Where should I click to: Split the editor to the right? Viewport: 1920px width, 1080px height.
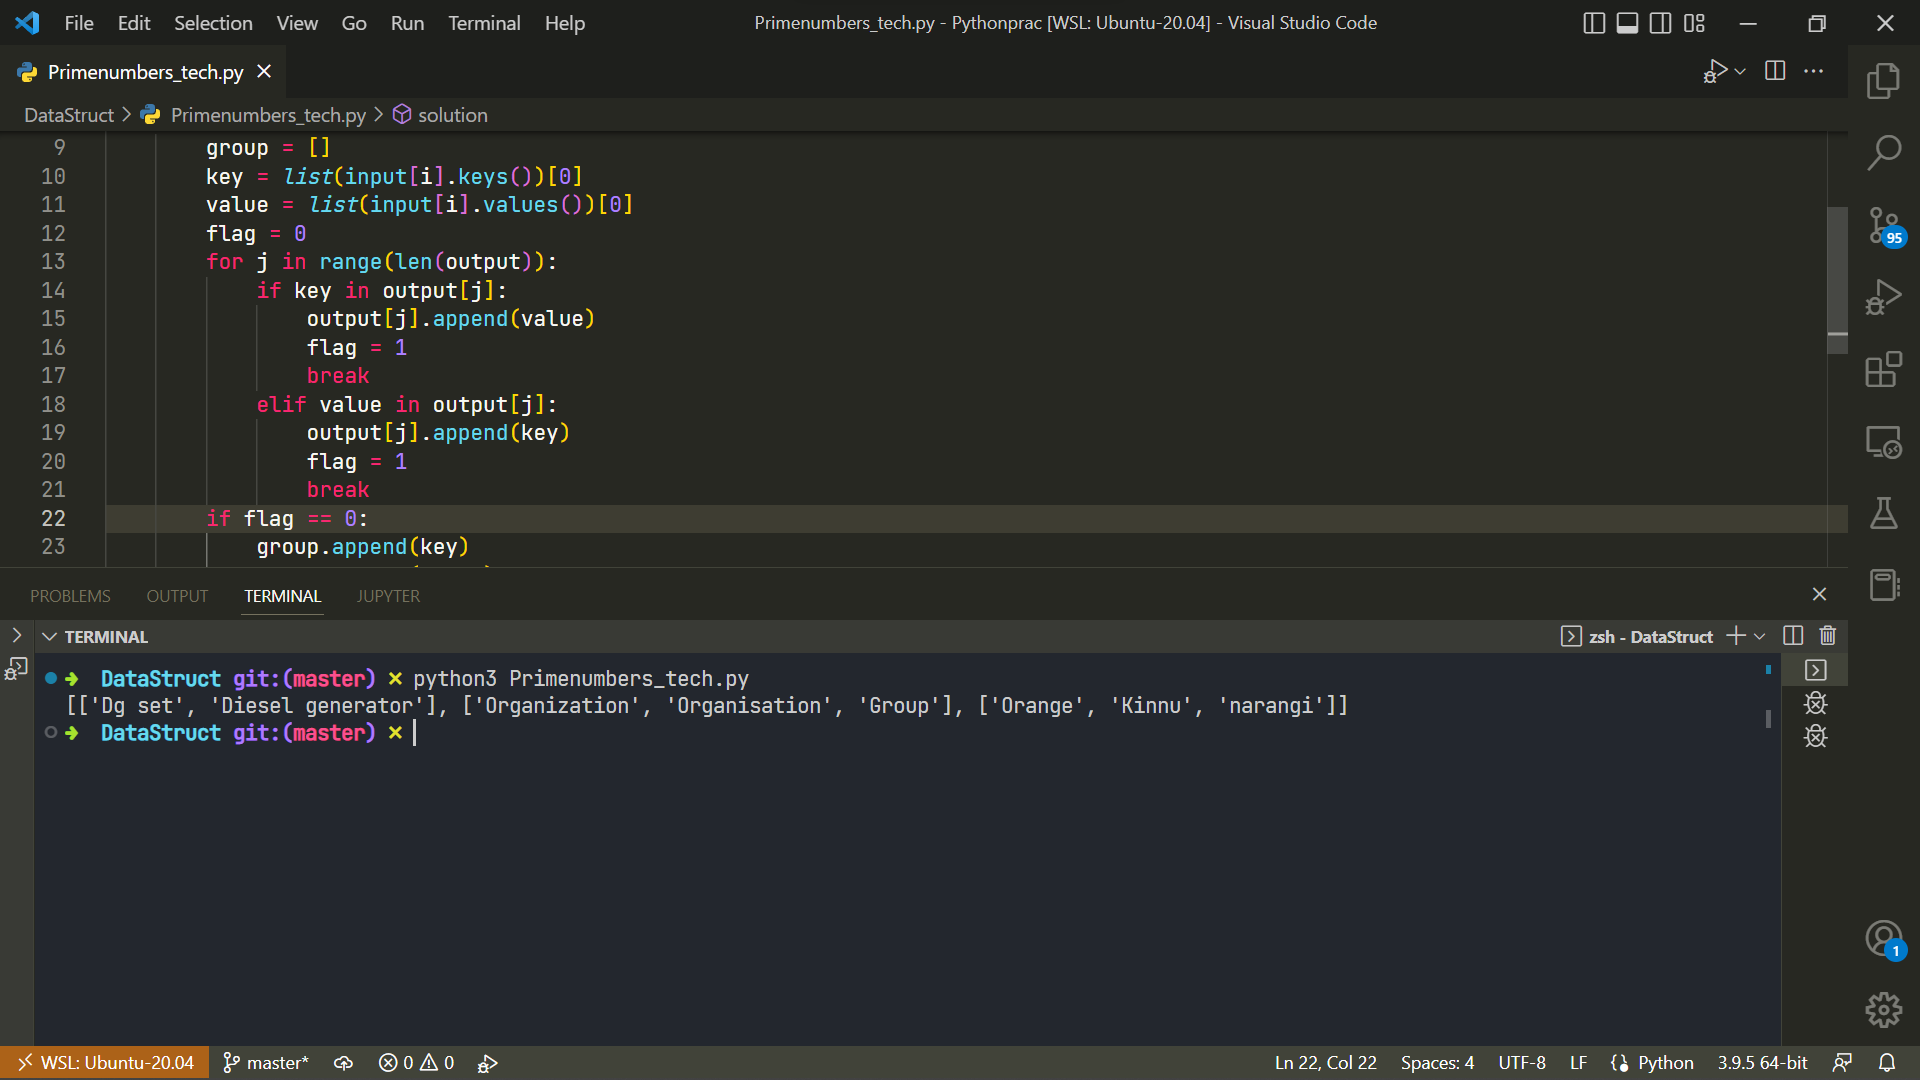click(x=1775, y=71)
